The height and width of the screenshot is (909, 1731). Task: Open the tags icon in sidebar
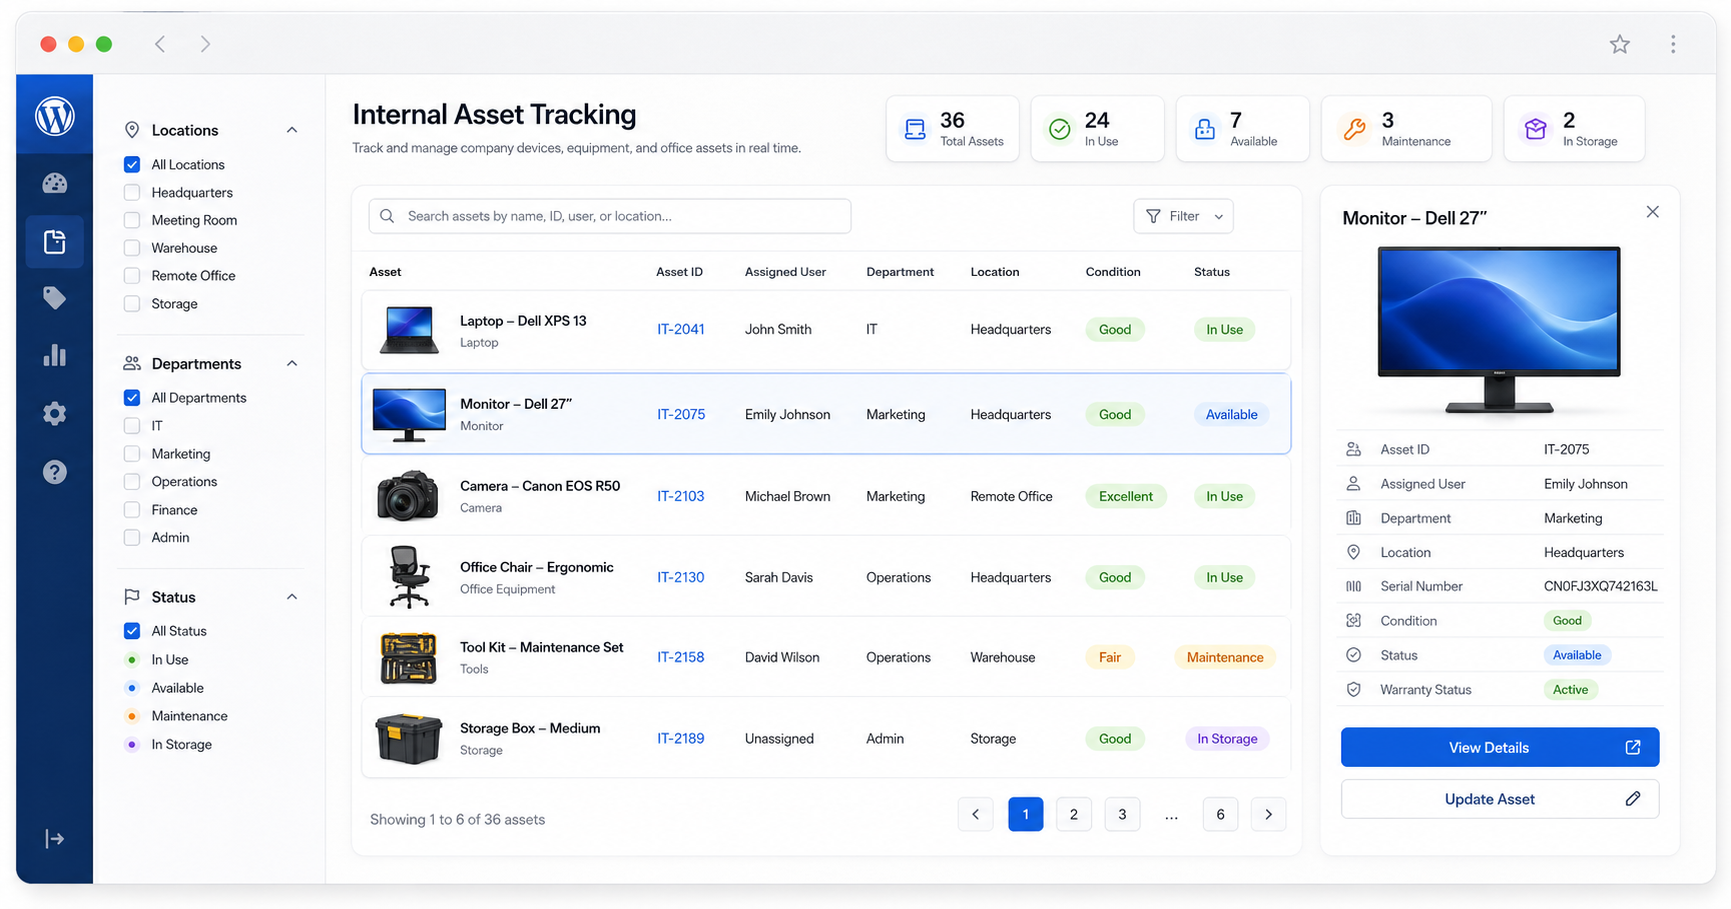pos(55,298)
